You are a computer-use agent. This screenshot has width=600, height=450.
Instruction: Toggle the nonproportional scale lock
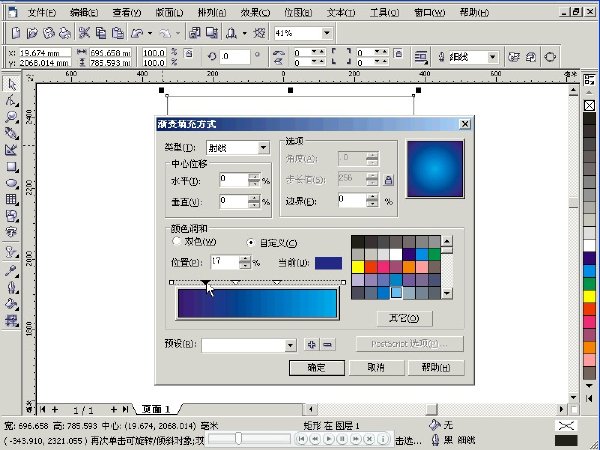tap(188, 53)
